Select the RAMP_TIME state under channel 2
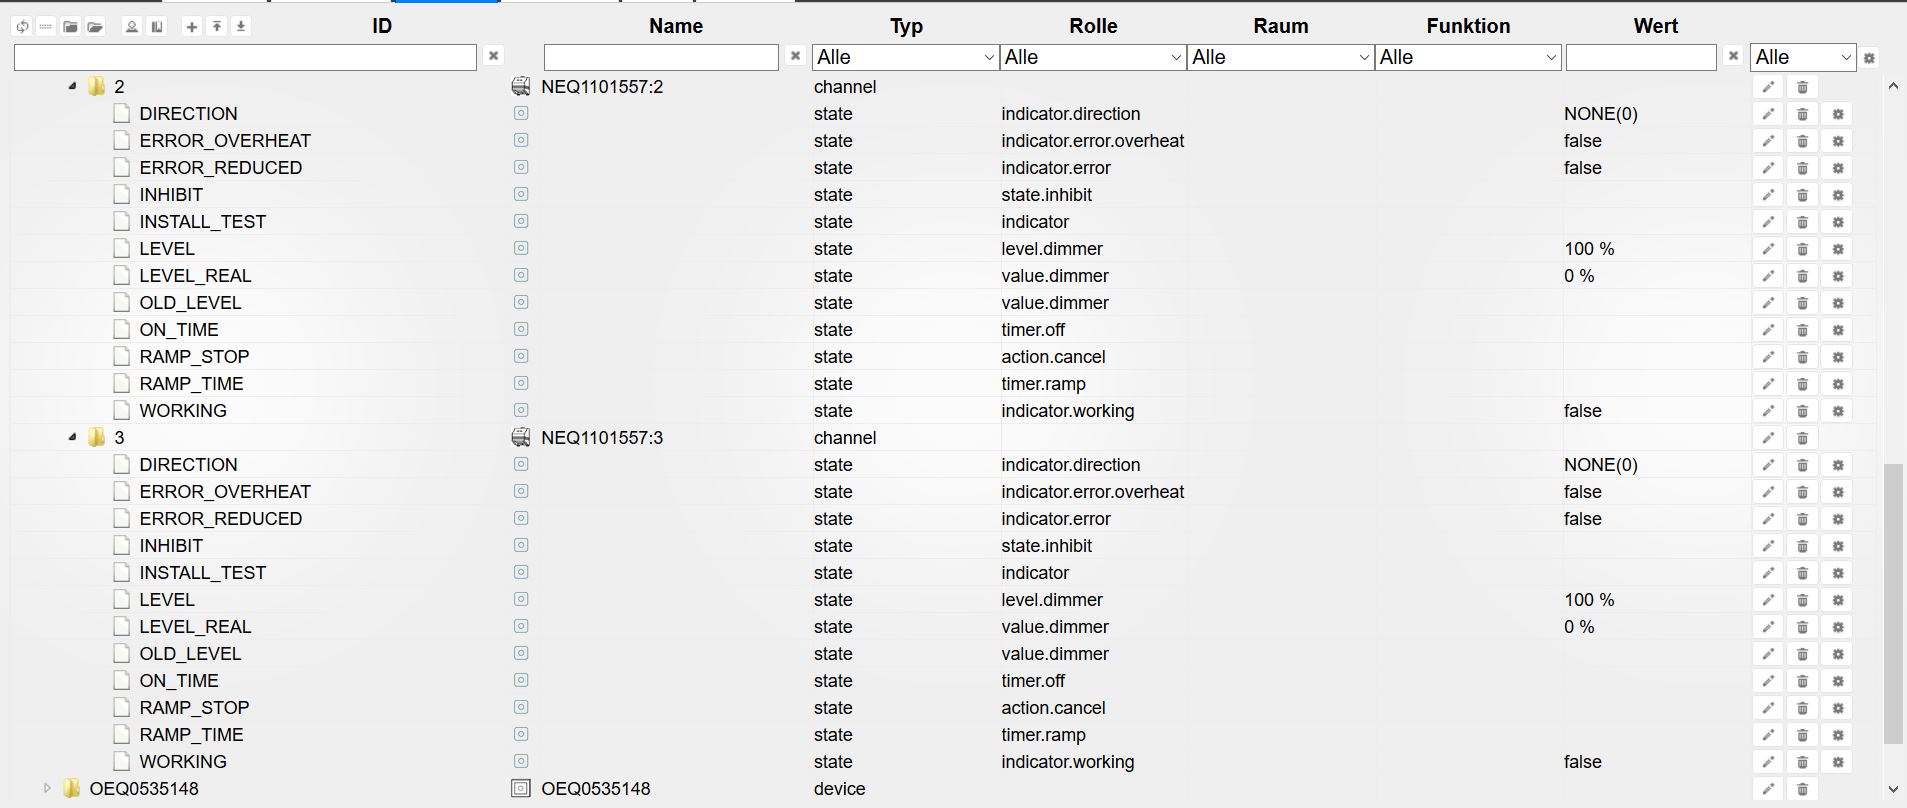Image resolution: width=1907 pixels, height=808 pixels. (191, 384)
